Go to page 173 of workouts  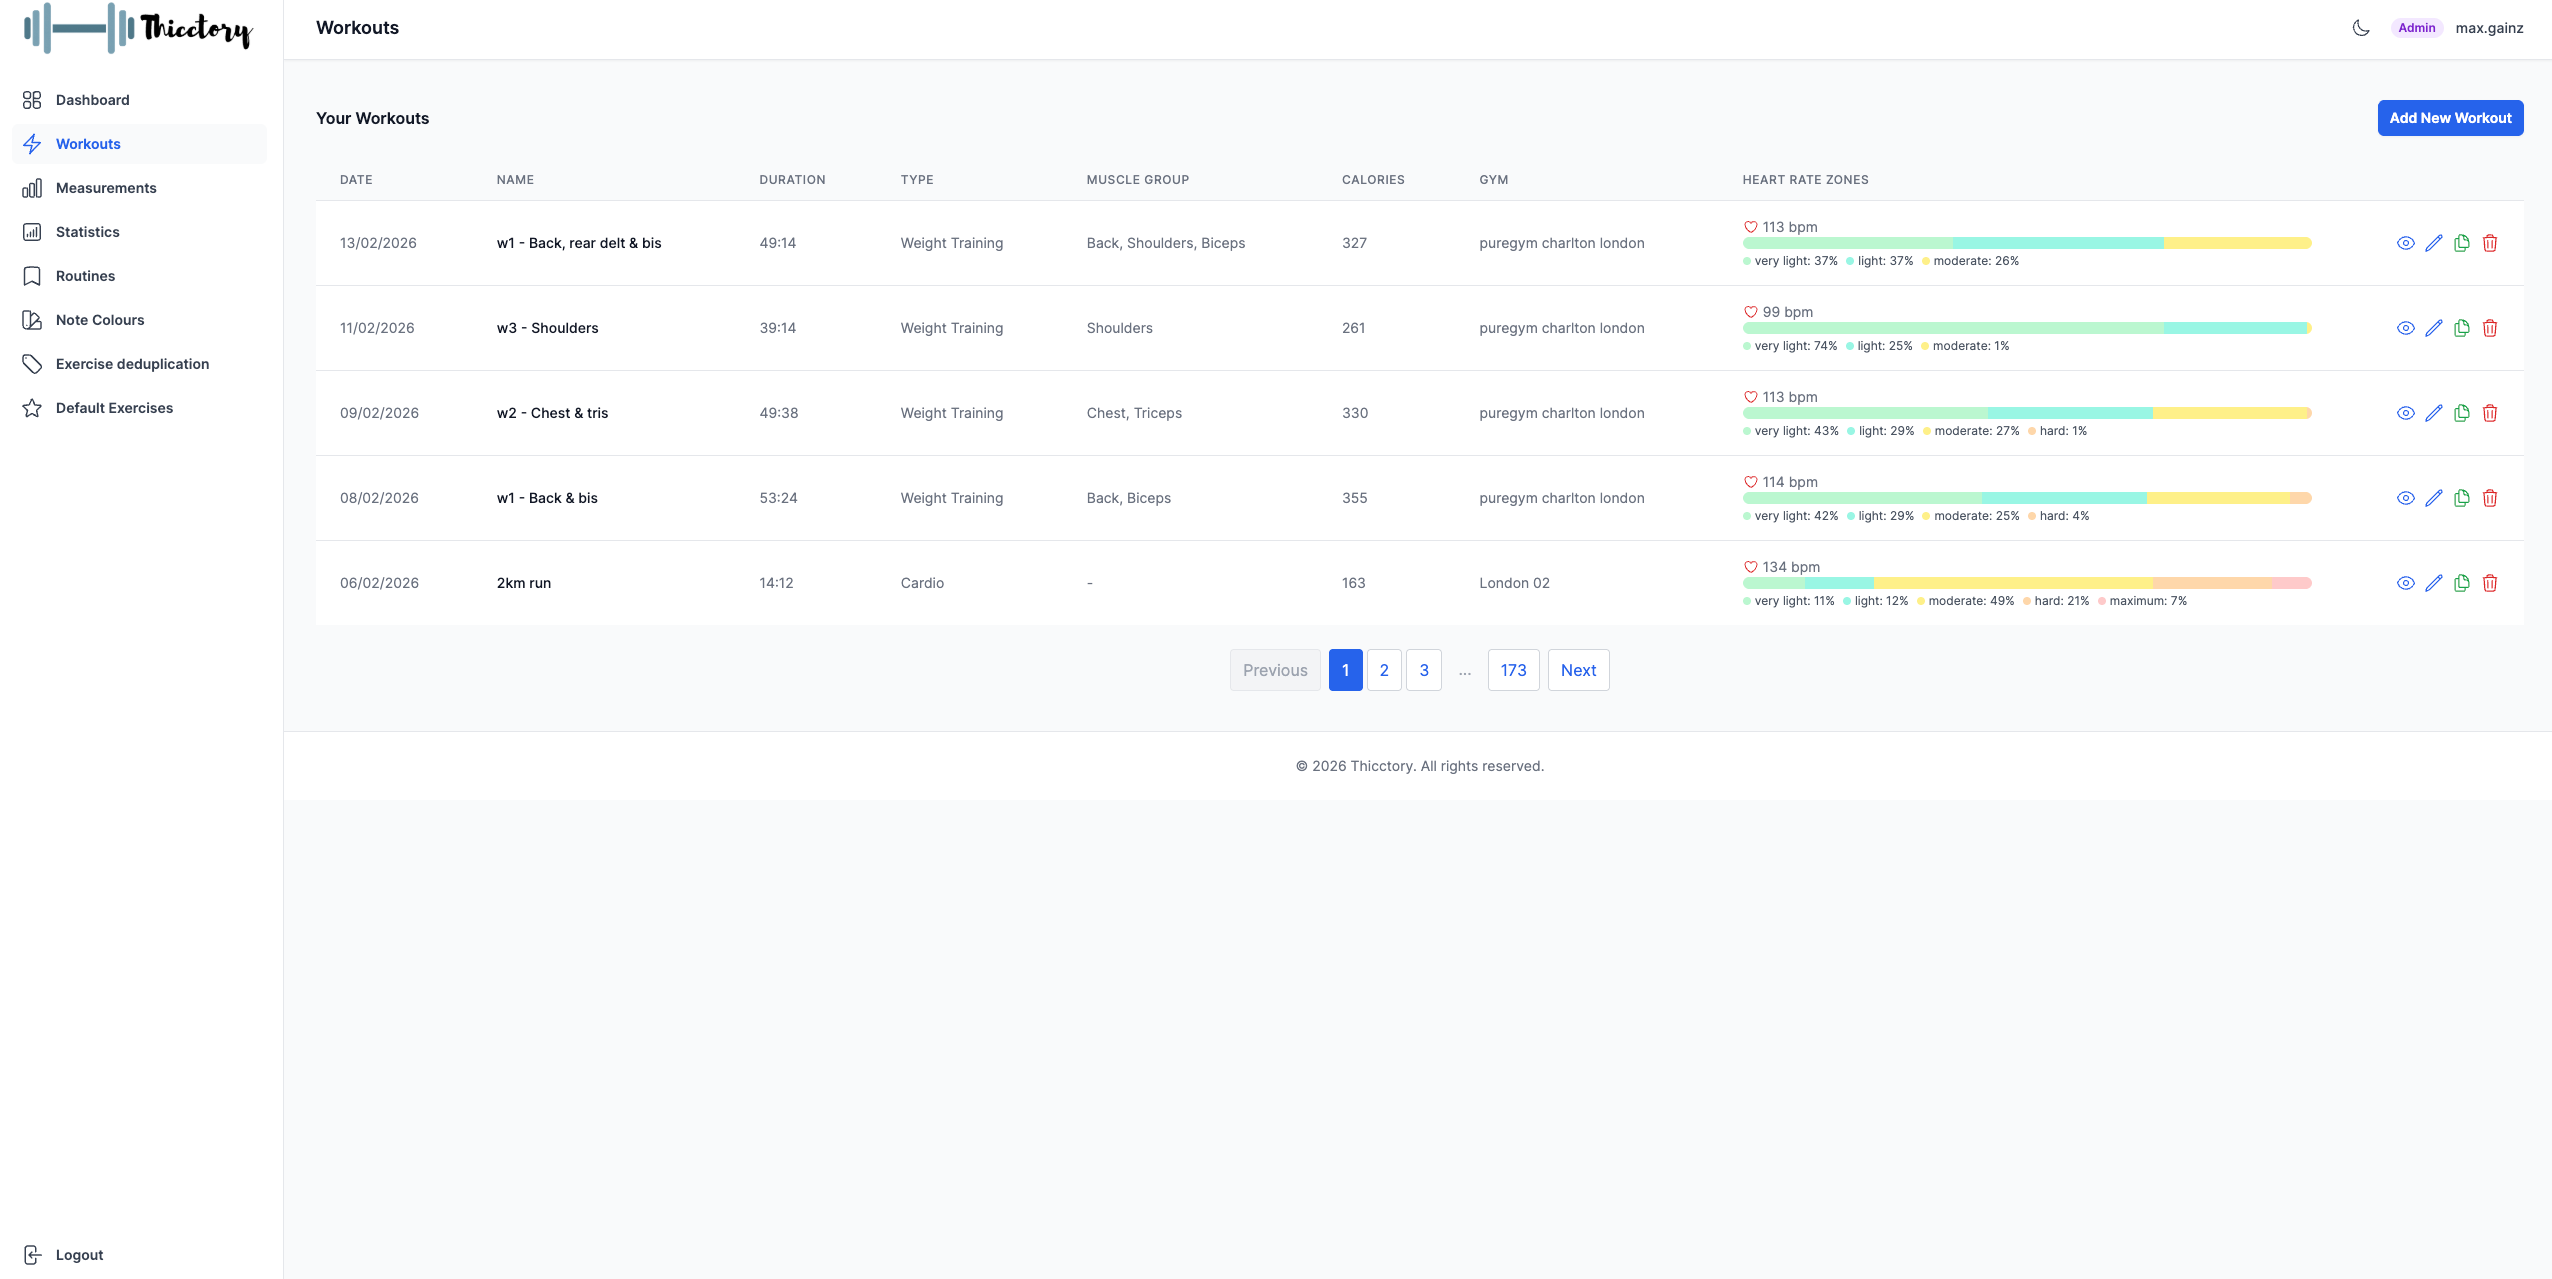pyautogui.click(x=1512, y=670)
